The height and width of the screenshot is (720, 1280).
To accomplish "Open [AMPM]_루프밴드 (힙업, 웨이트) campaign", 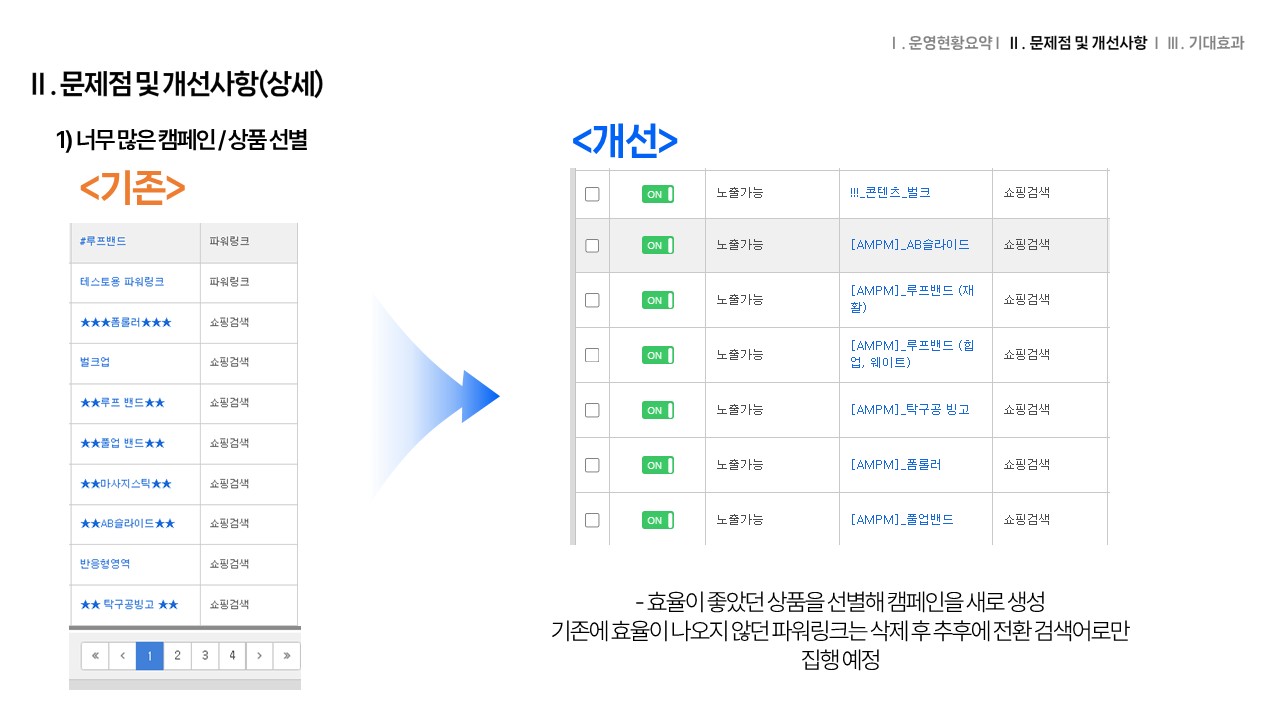I will click(x=911, y=354).
